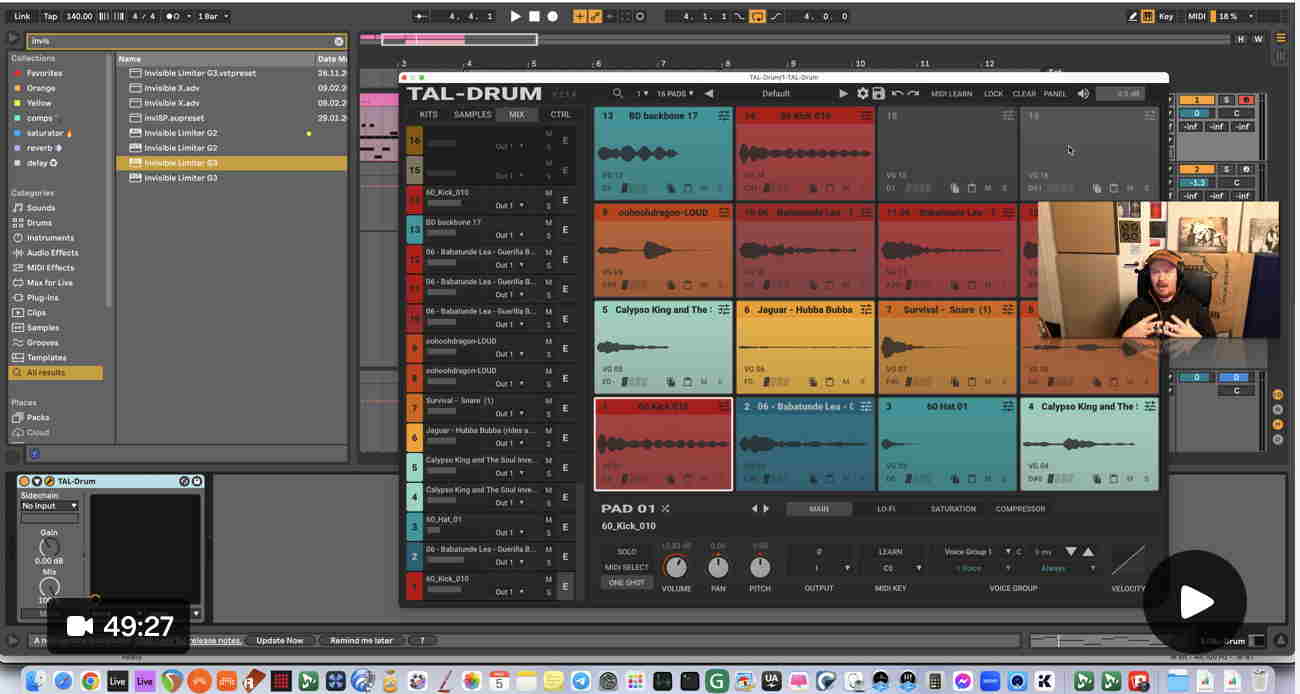Switch to the SAMPLES tab
The width and height of the screenshot is (1300, 694).
[x=472, y=115]
